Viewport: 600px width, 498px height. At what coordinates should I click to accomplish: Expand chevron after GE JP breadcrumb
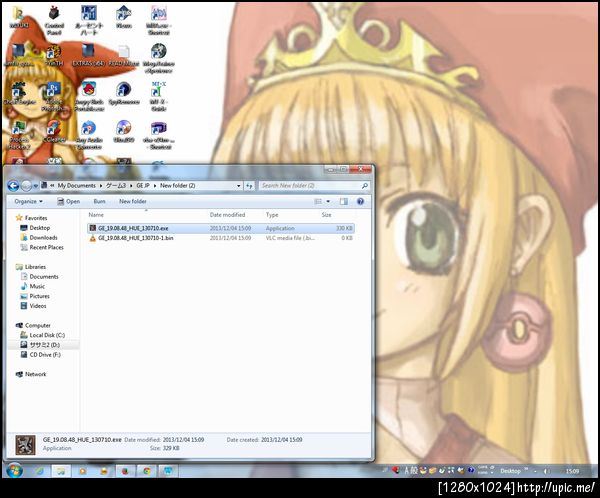pyautogui.click(x=155, y=186)
